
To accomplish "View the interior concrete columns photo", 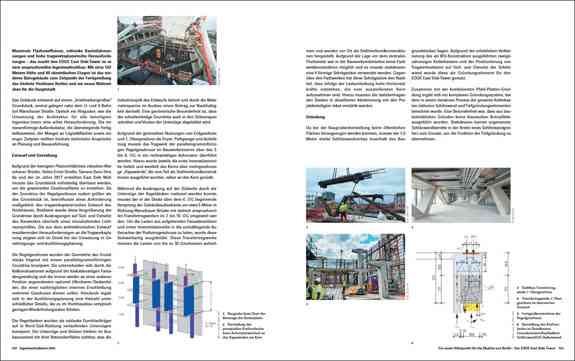I will (x=461, y=195).
